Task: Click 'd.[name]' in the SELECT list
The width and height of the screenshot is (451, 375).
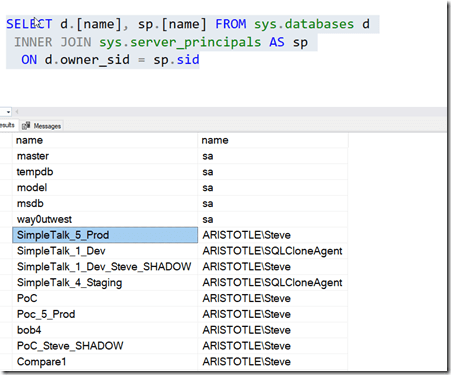Action: 91,24
